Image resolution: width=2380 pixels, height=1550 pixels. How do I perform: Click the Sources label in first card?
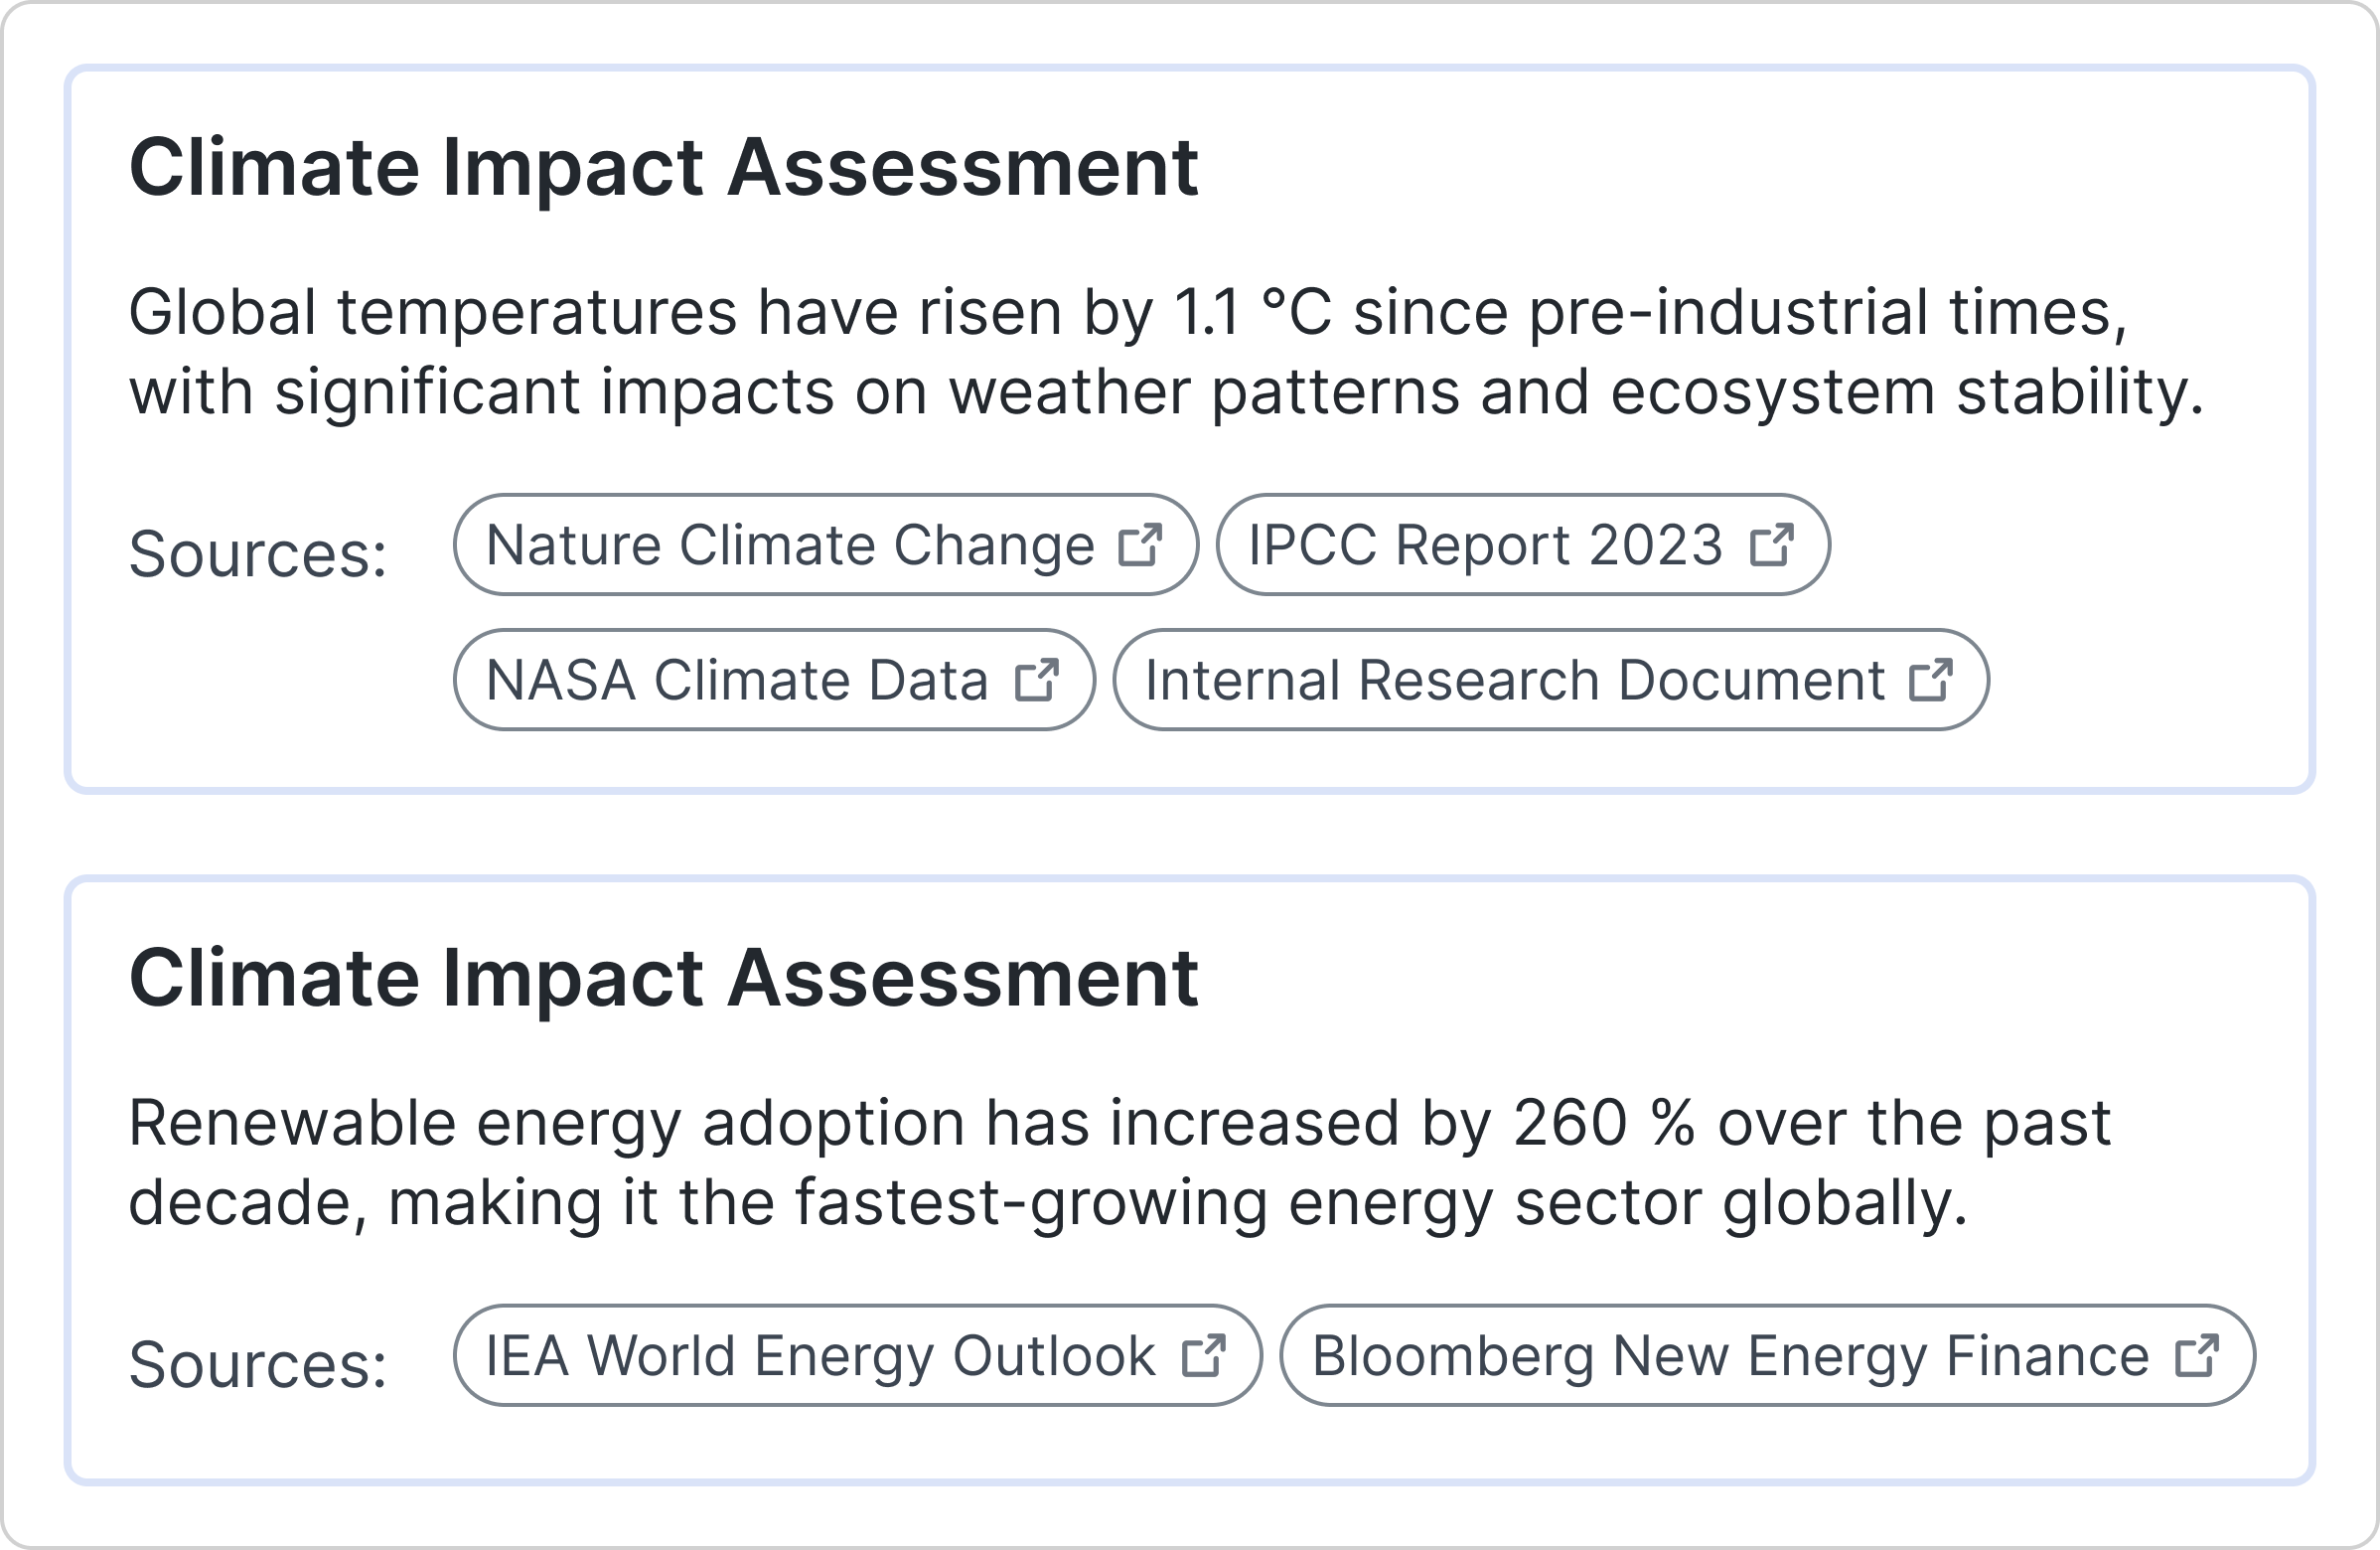tap(258, 554)
